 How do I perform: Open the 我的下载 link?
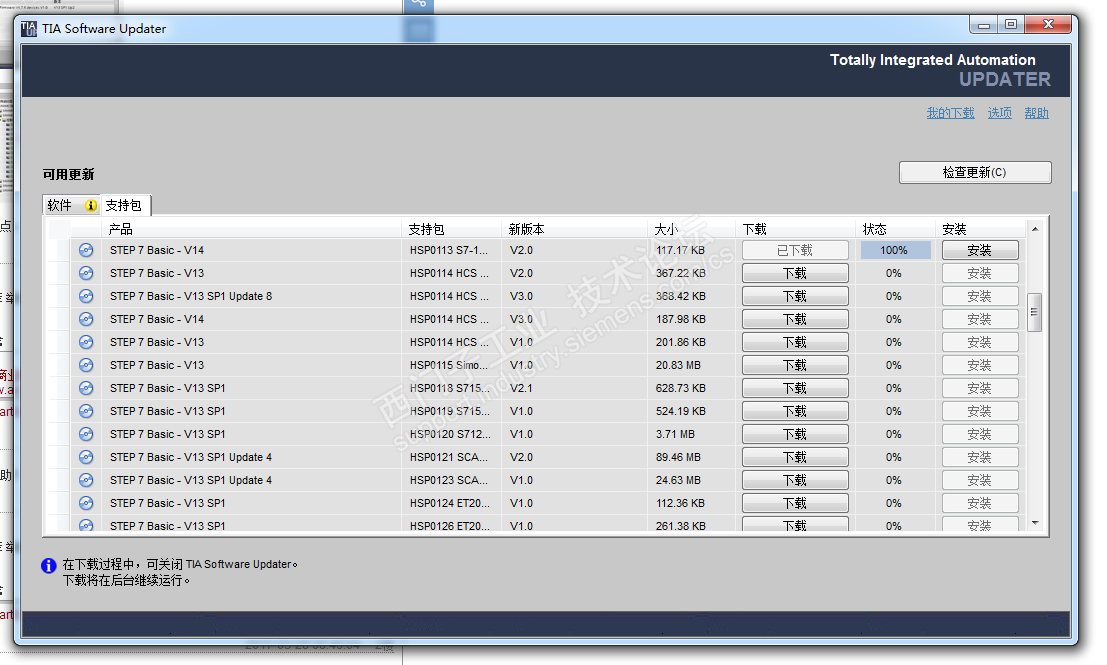coord(950,113)
